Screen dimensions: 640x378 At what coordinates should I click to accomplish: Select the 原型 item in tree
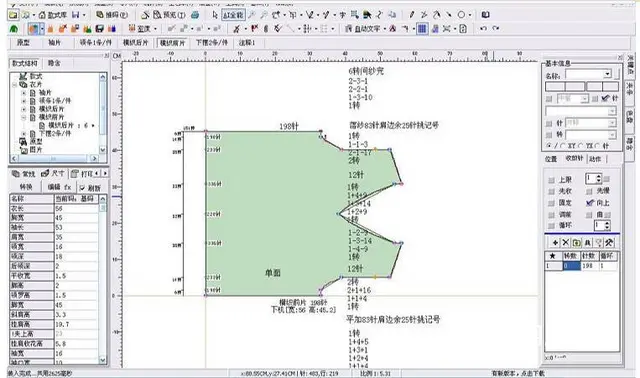(x=36, y=141)
